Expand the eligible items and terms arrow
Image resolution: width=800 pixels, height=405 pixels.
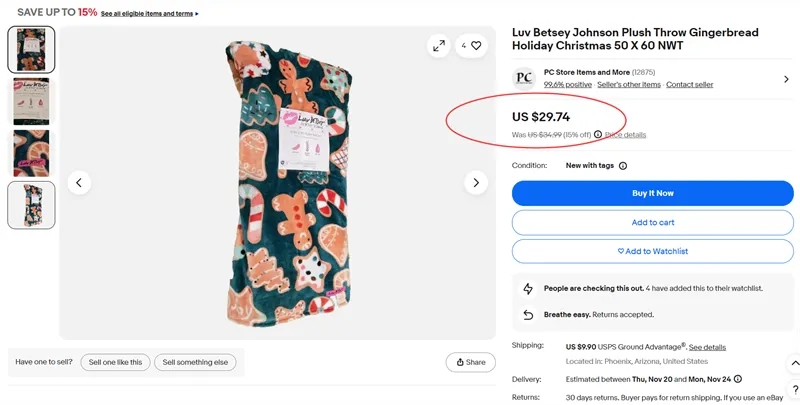(x=197, y=14)
